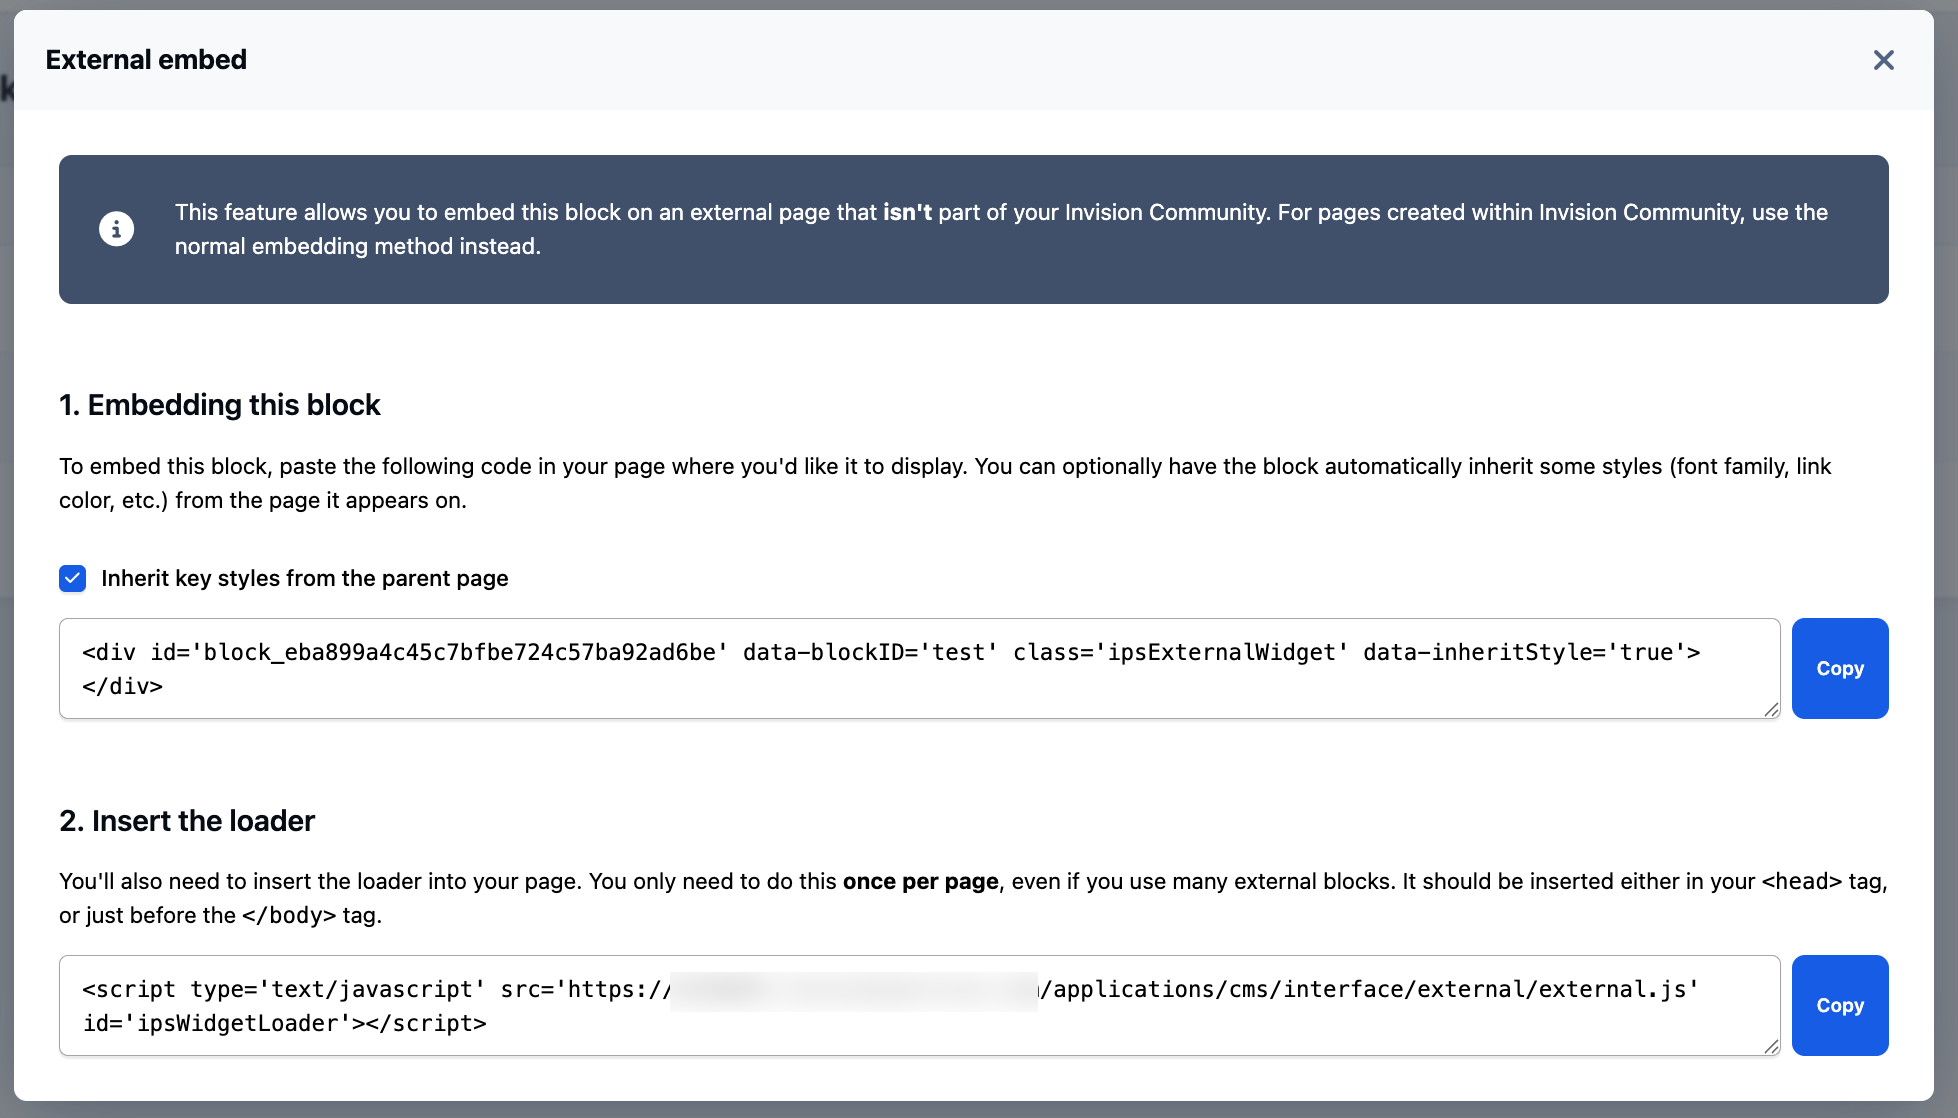Click the 'Inherit key styles from the parent page' label
The width and height of the screenshot is (1958, 1118).
coord(305,578)
